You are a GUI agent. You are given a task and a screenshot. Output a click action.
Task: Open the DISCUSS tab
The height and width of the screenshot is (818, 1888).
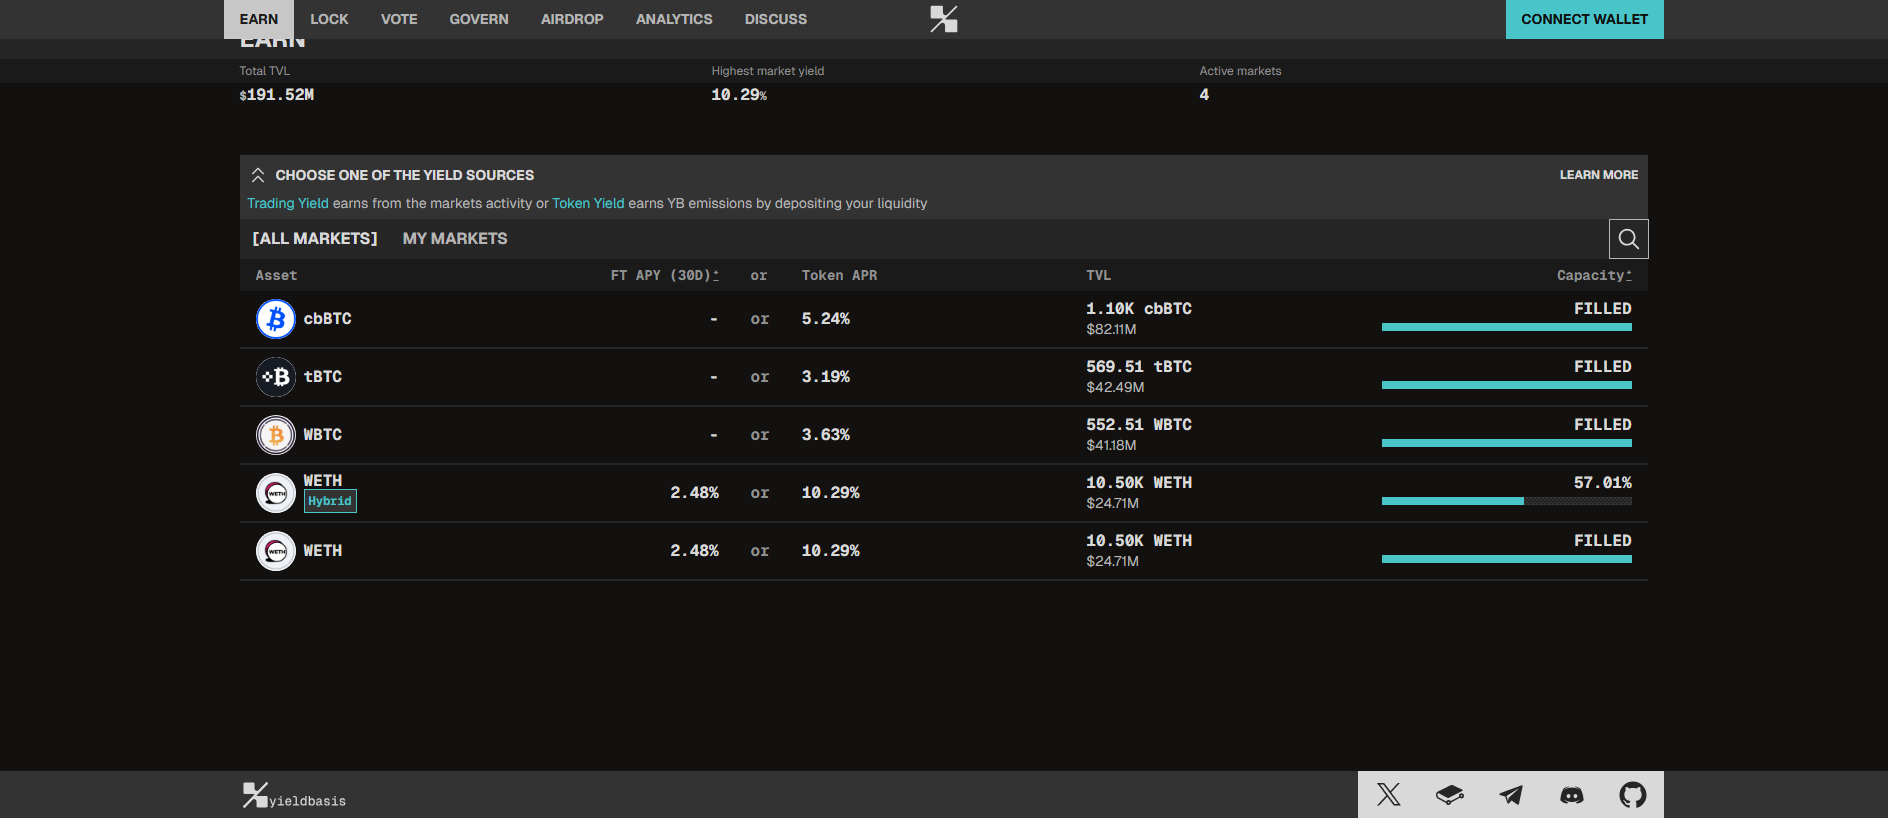point(776,19)
